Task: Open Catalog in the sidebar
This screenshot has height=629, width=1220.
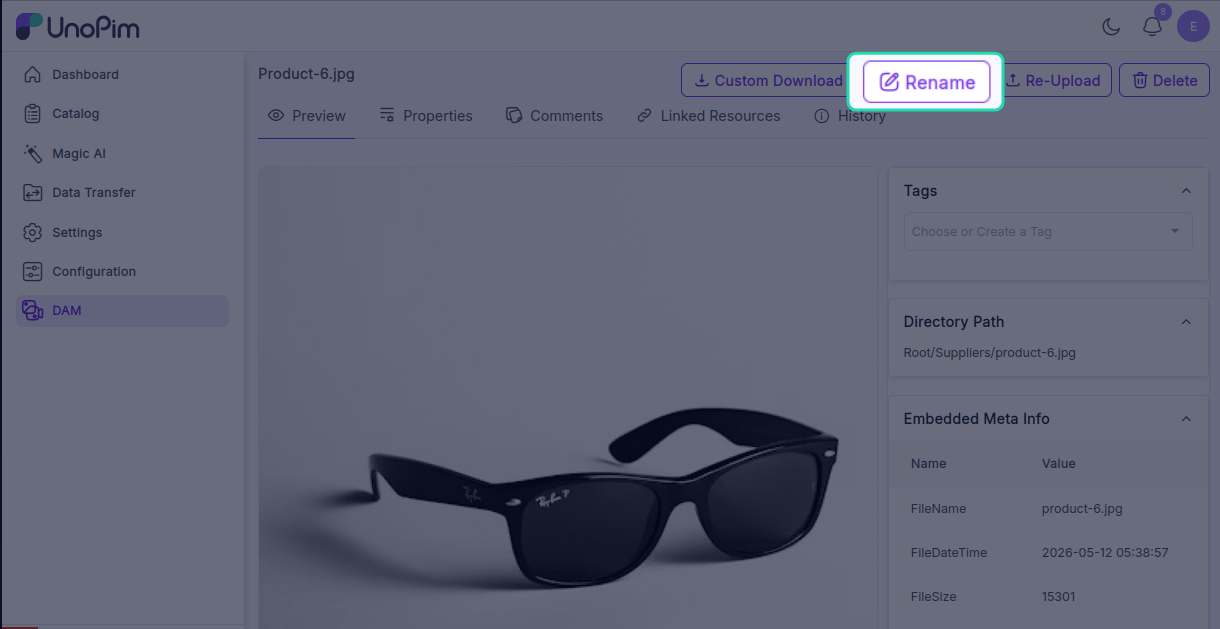Action: click(x=122, y=114)
